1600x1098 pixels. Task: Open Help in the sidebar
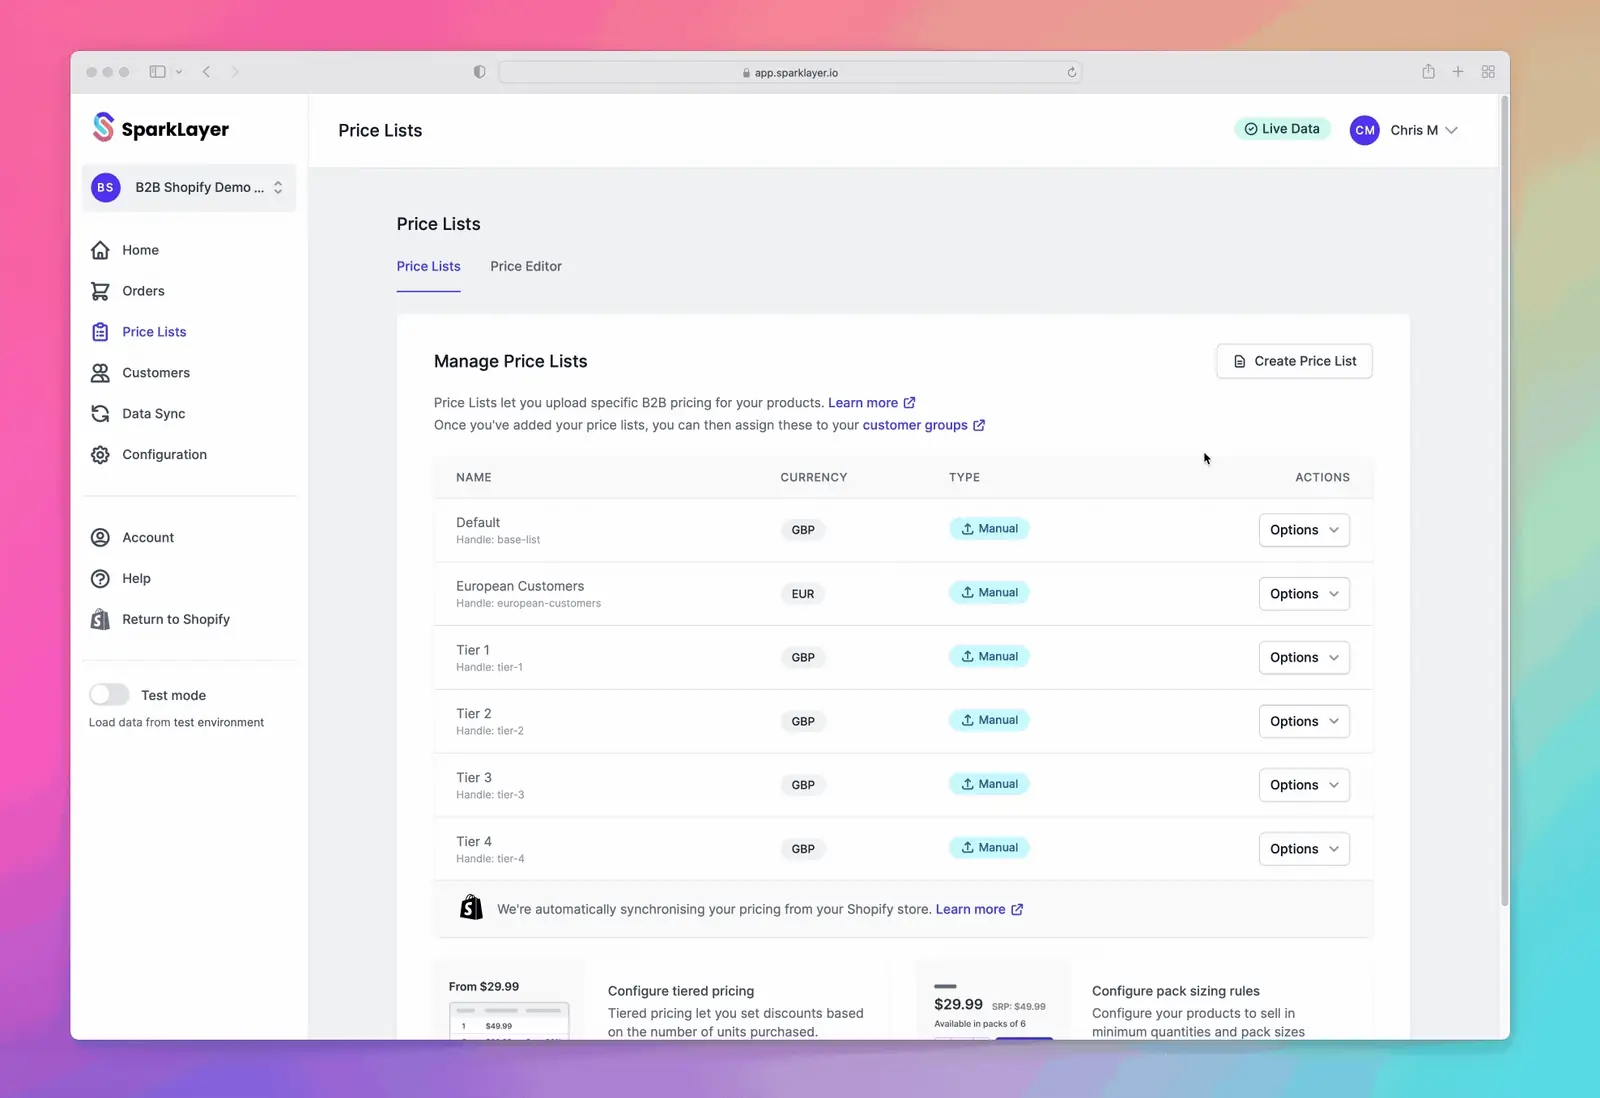tap(136, 579)
